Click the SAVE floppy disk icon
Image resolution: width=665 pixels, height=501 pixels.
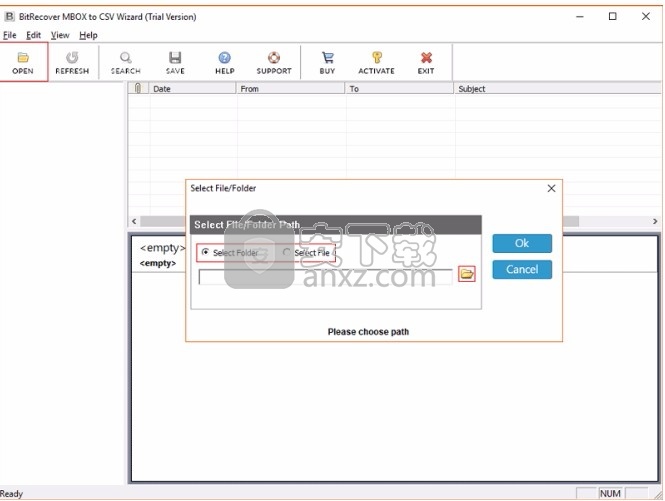click(175, 57)
